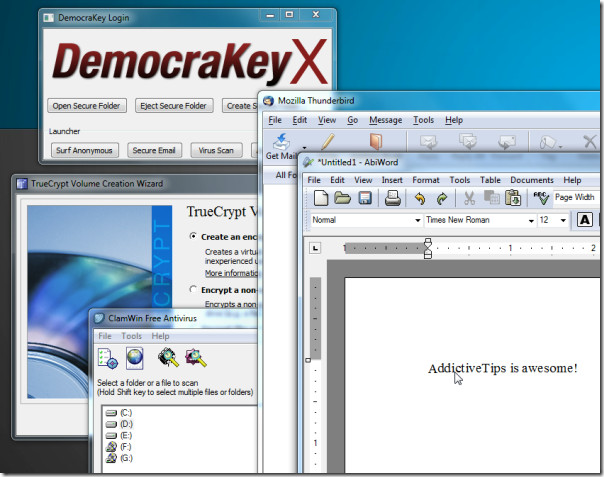Click ClamWin's scan files magnifier icon
This screenshot has width=604, height=477.
[x=196, y=358]
